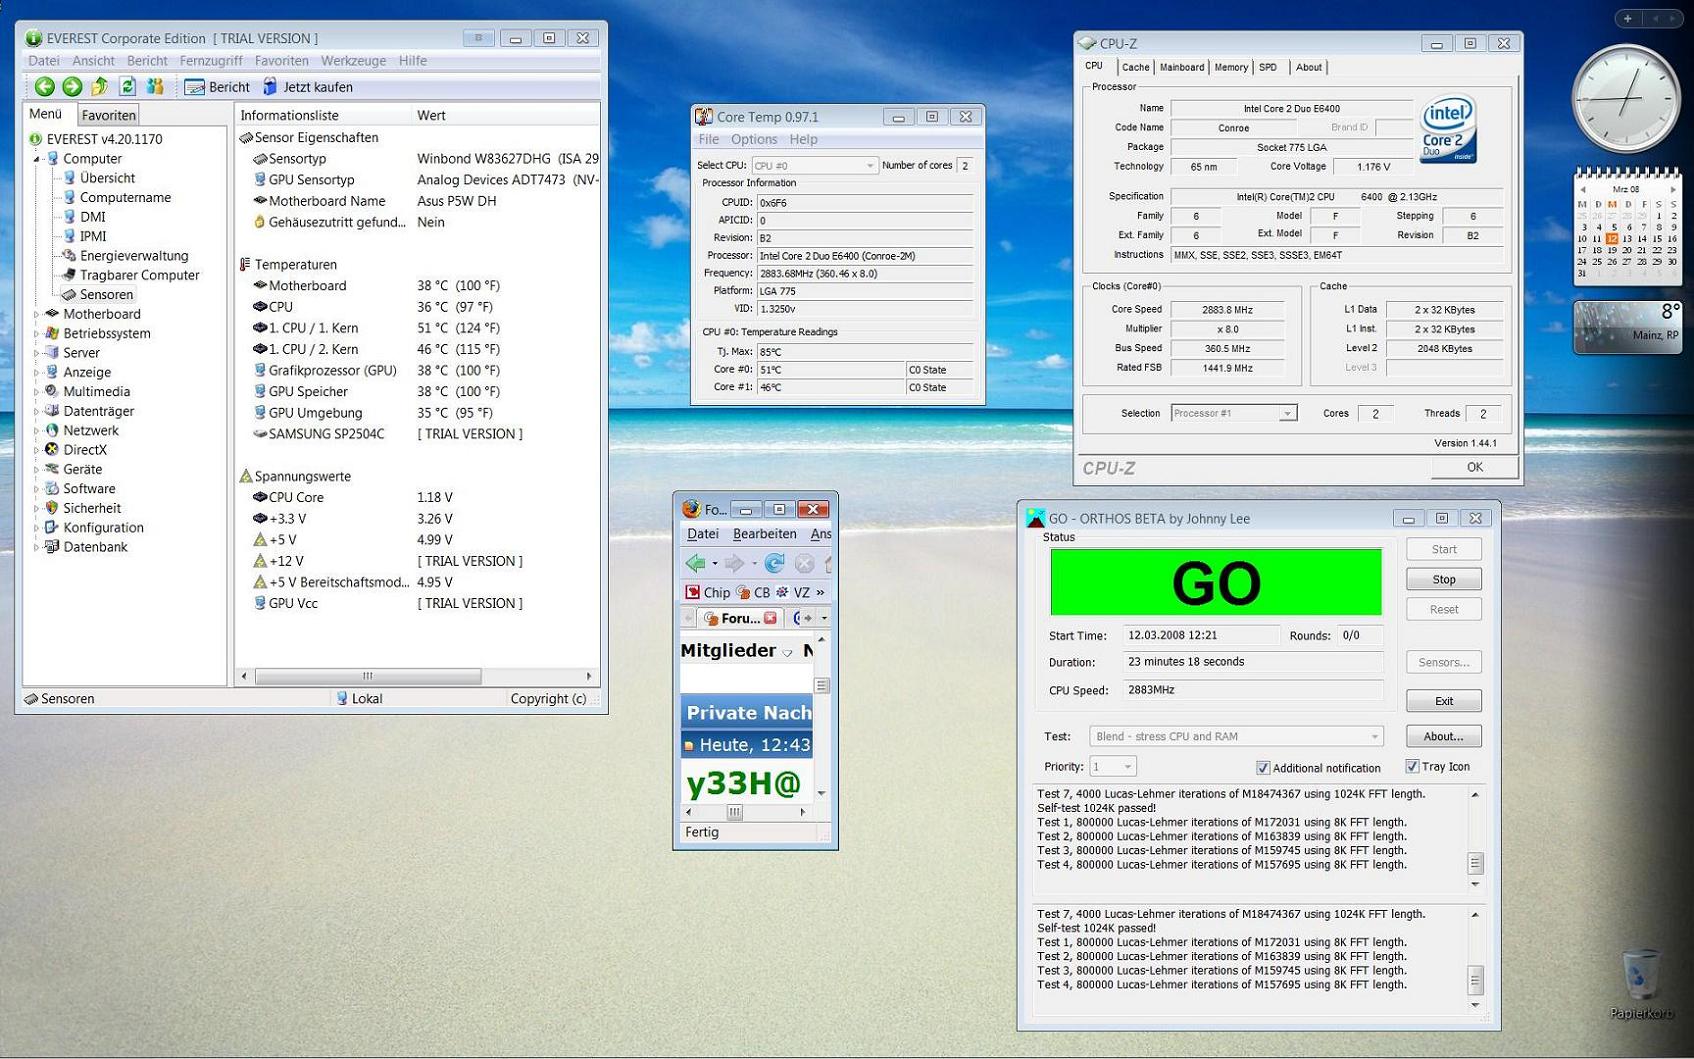Switch to the SPD tab in CPU-Z

pyautogui.click(x=1268, y=67)
